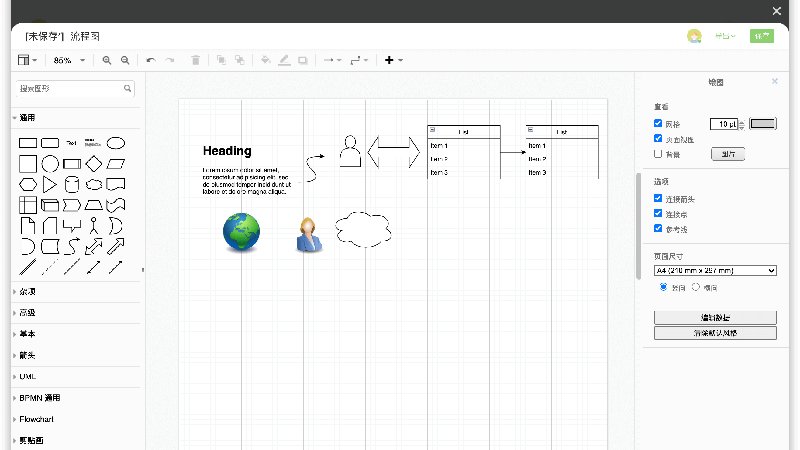
Task: Open the view layout dropdown in the toolbar
Action: click(x=27, y=60)
